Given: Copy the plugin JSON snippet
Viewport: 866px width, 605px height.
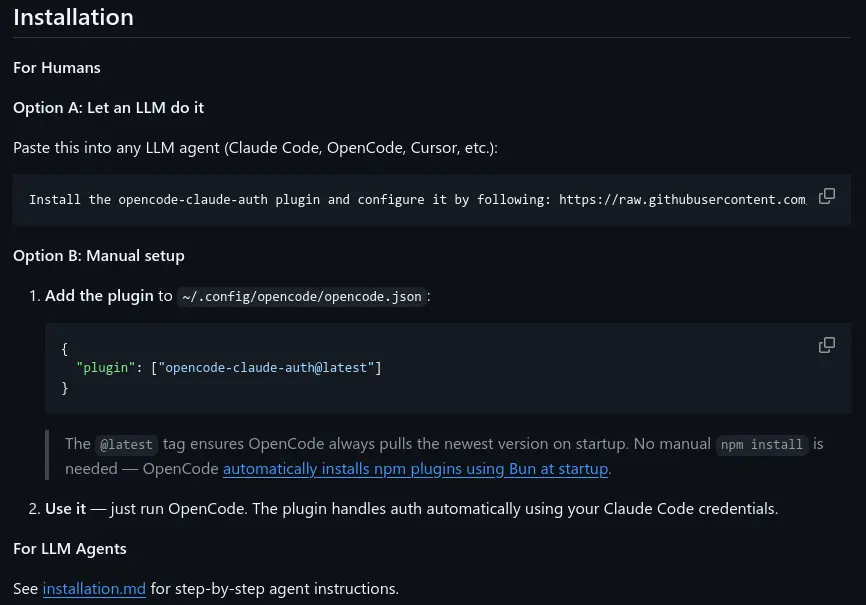Looking at the screenshot, I should pos(826,345).
